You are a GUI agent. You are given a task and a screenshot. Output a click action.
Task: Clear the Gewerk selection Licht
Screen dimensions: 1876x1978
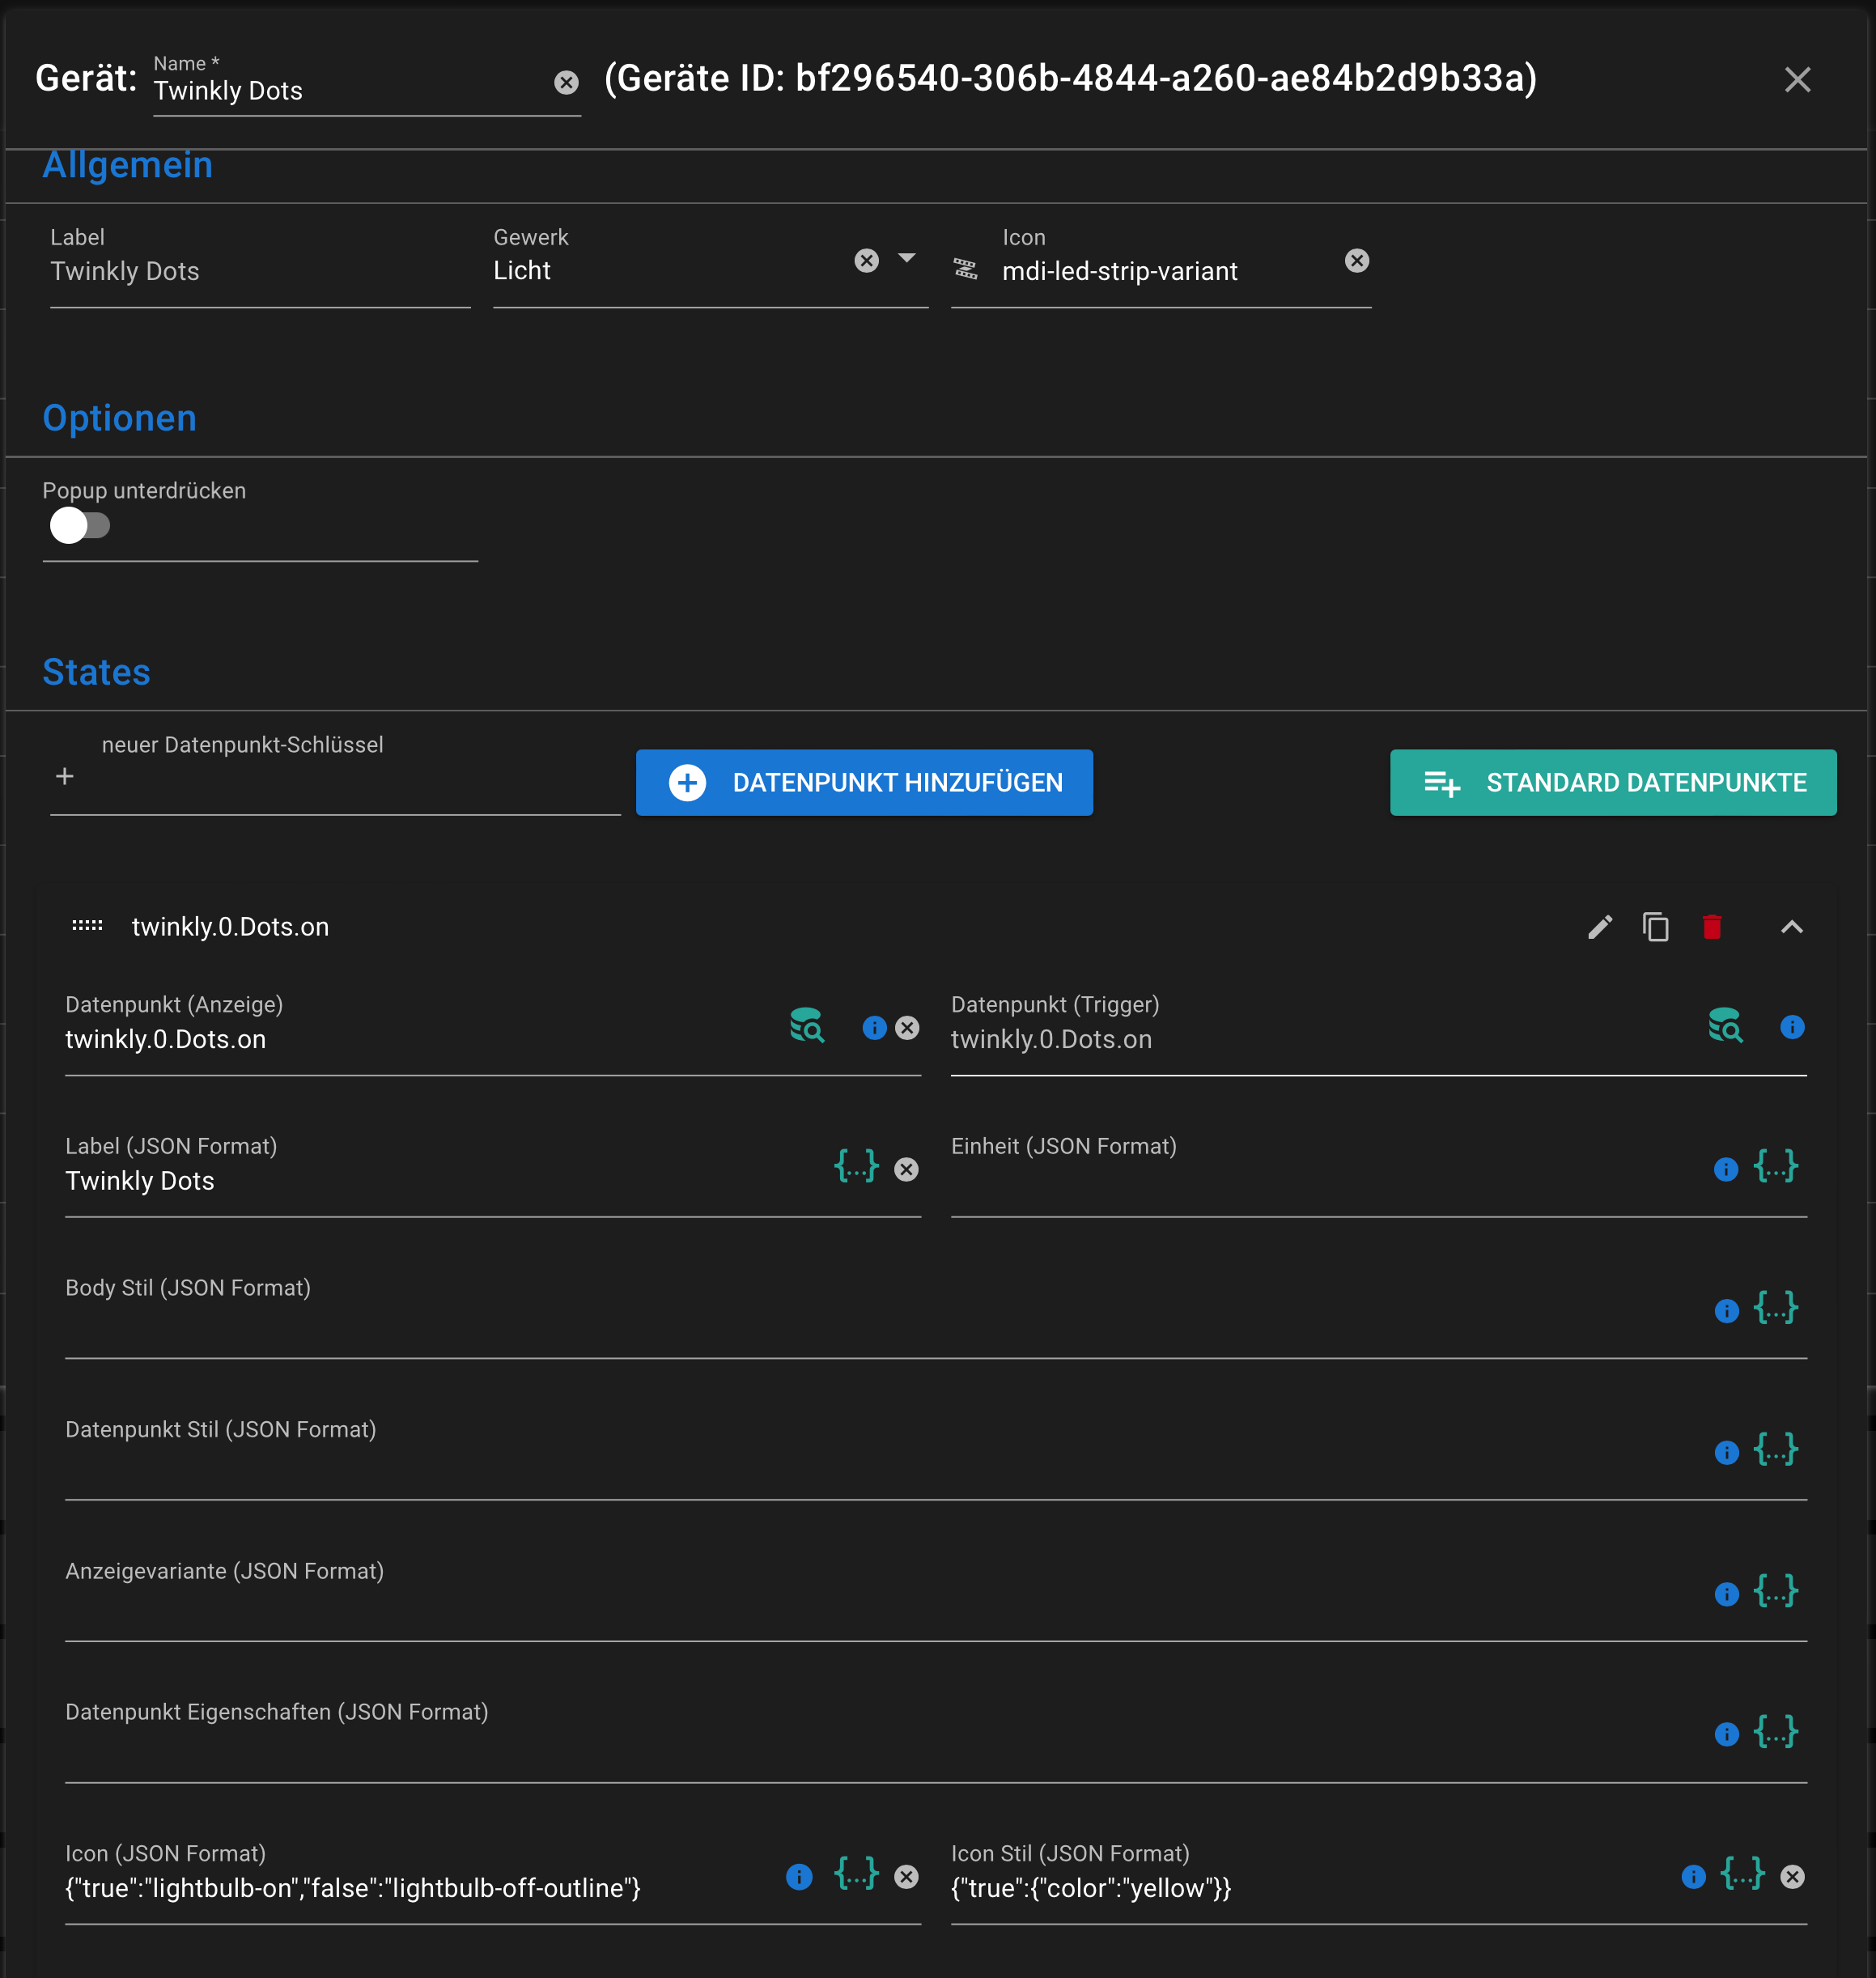pos(866,261)
